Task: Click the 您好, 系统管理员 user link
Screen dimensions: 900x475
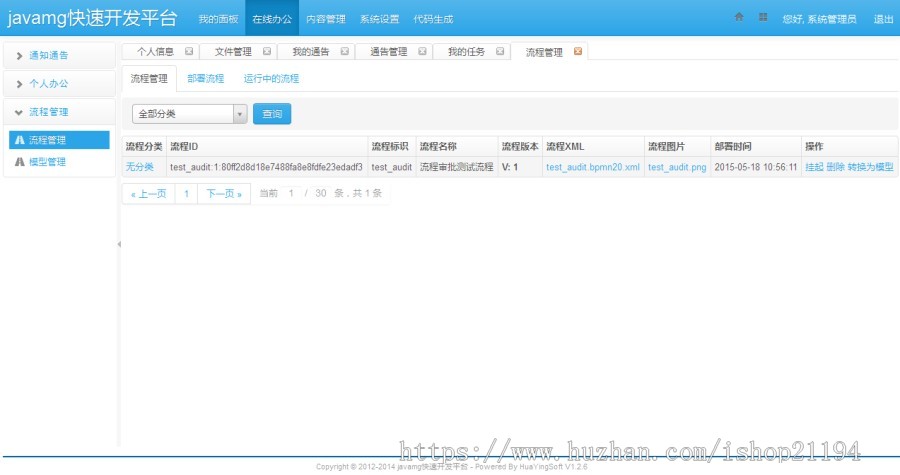Action: (x=819, y=19)
